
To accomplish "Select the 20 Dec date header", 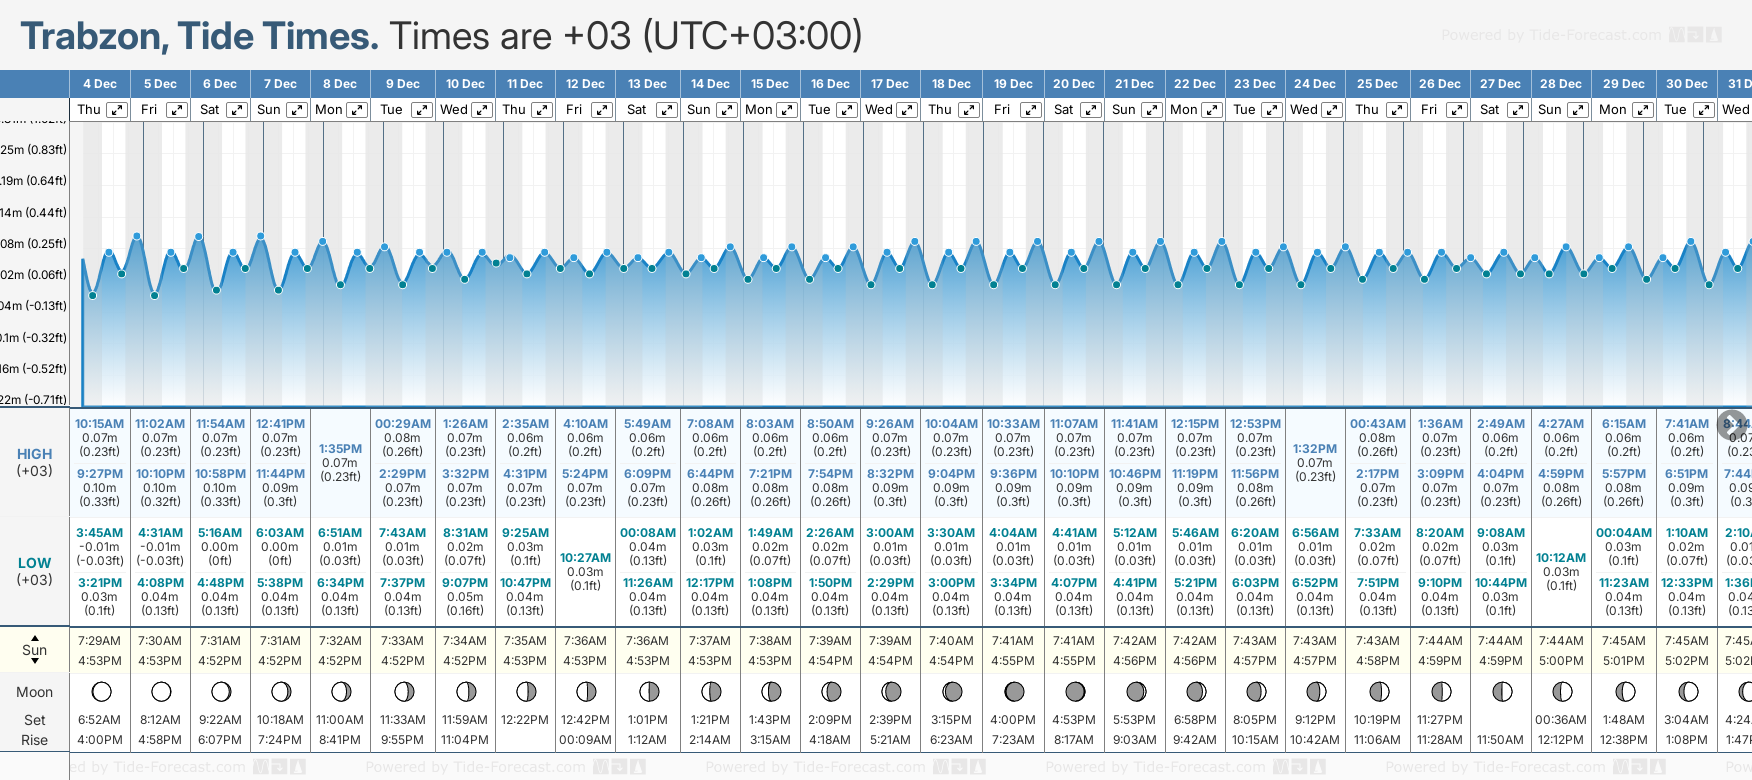I will click(x=1073, y=84).
